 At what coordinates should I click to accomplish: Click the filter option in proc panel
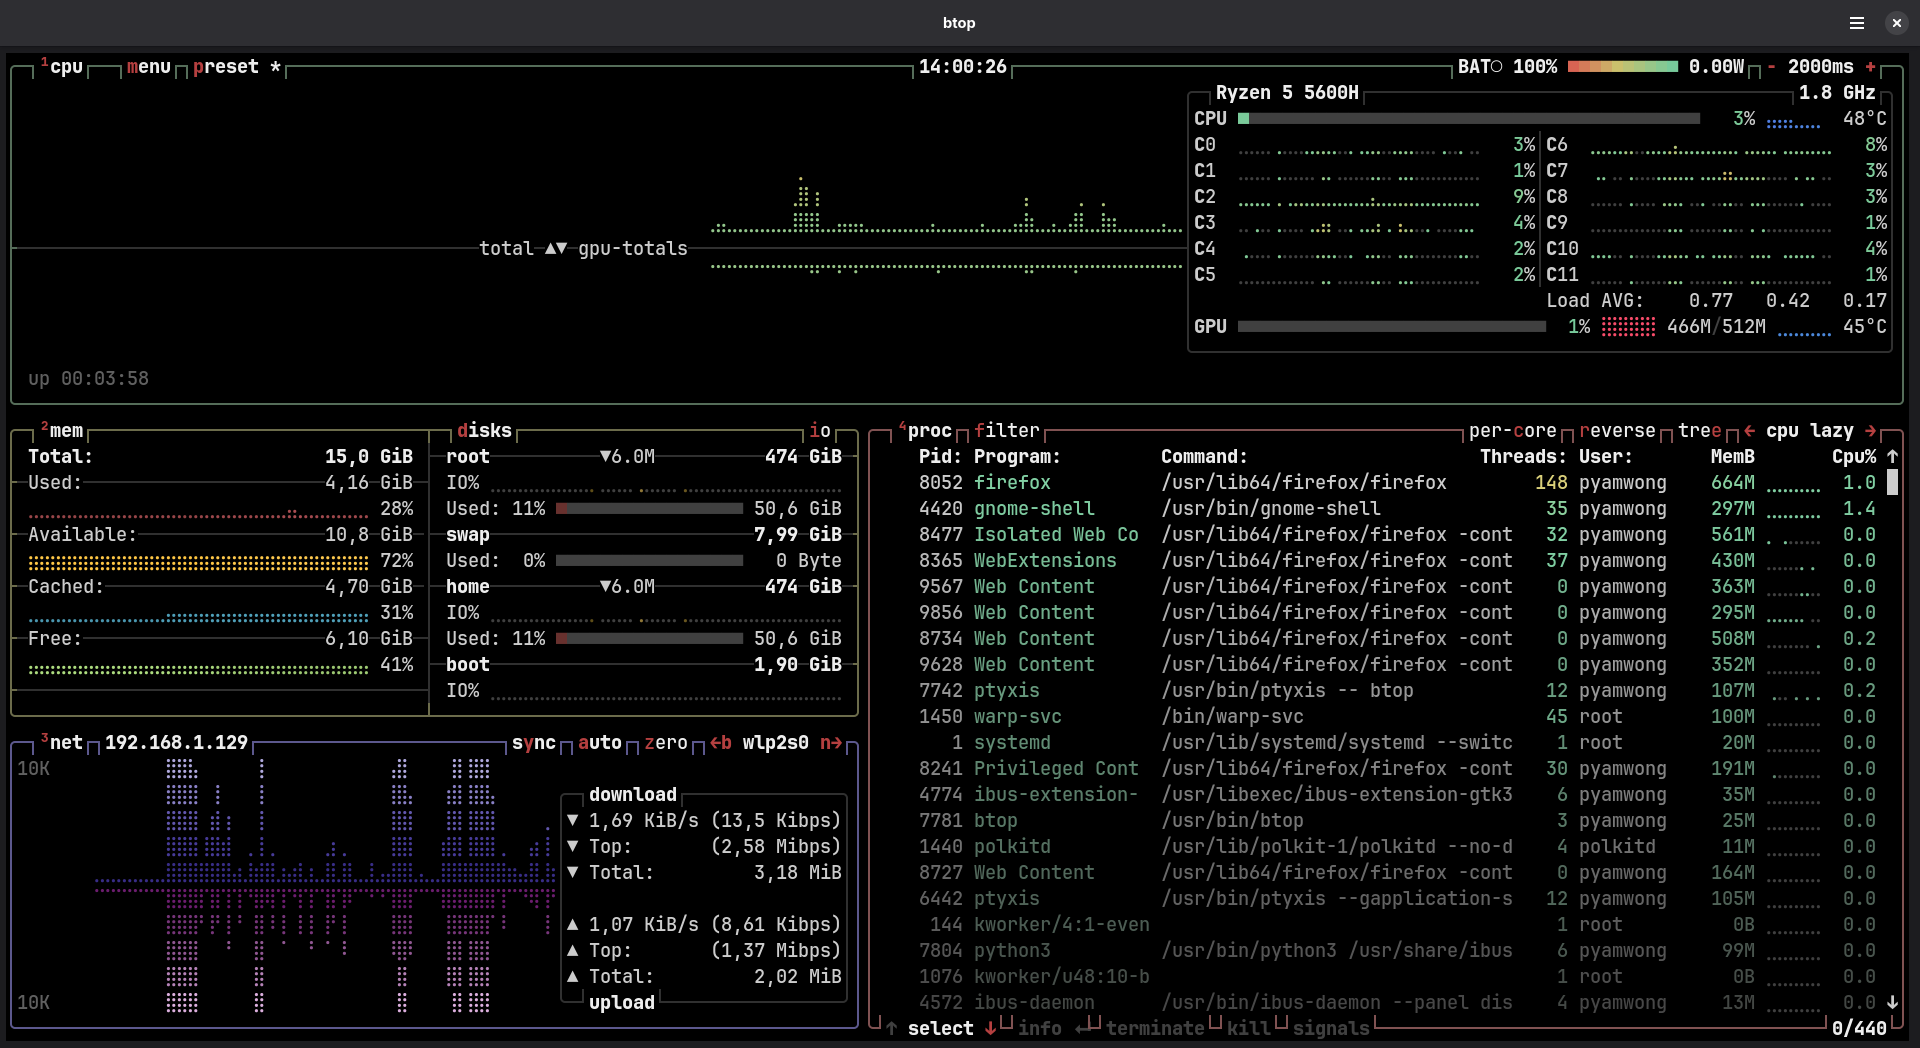tap(1006, 431)
